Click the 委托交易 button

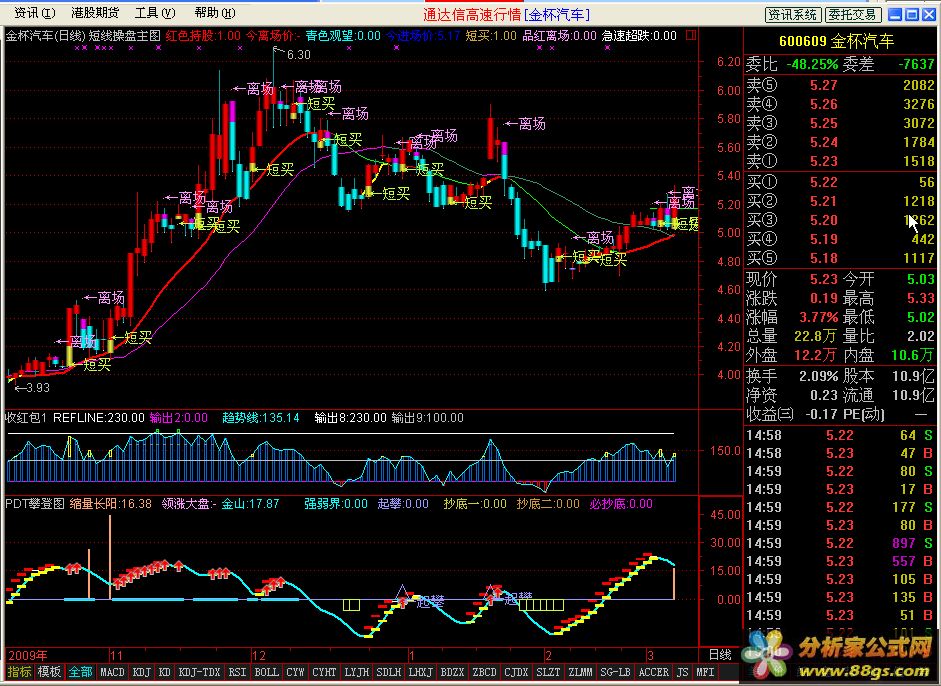[853, 14]
